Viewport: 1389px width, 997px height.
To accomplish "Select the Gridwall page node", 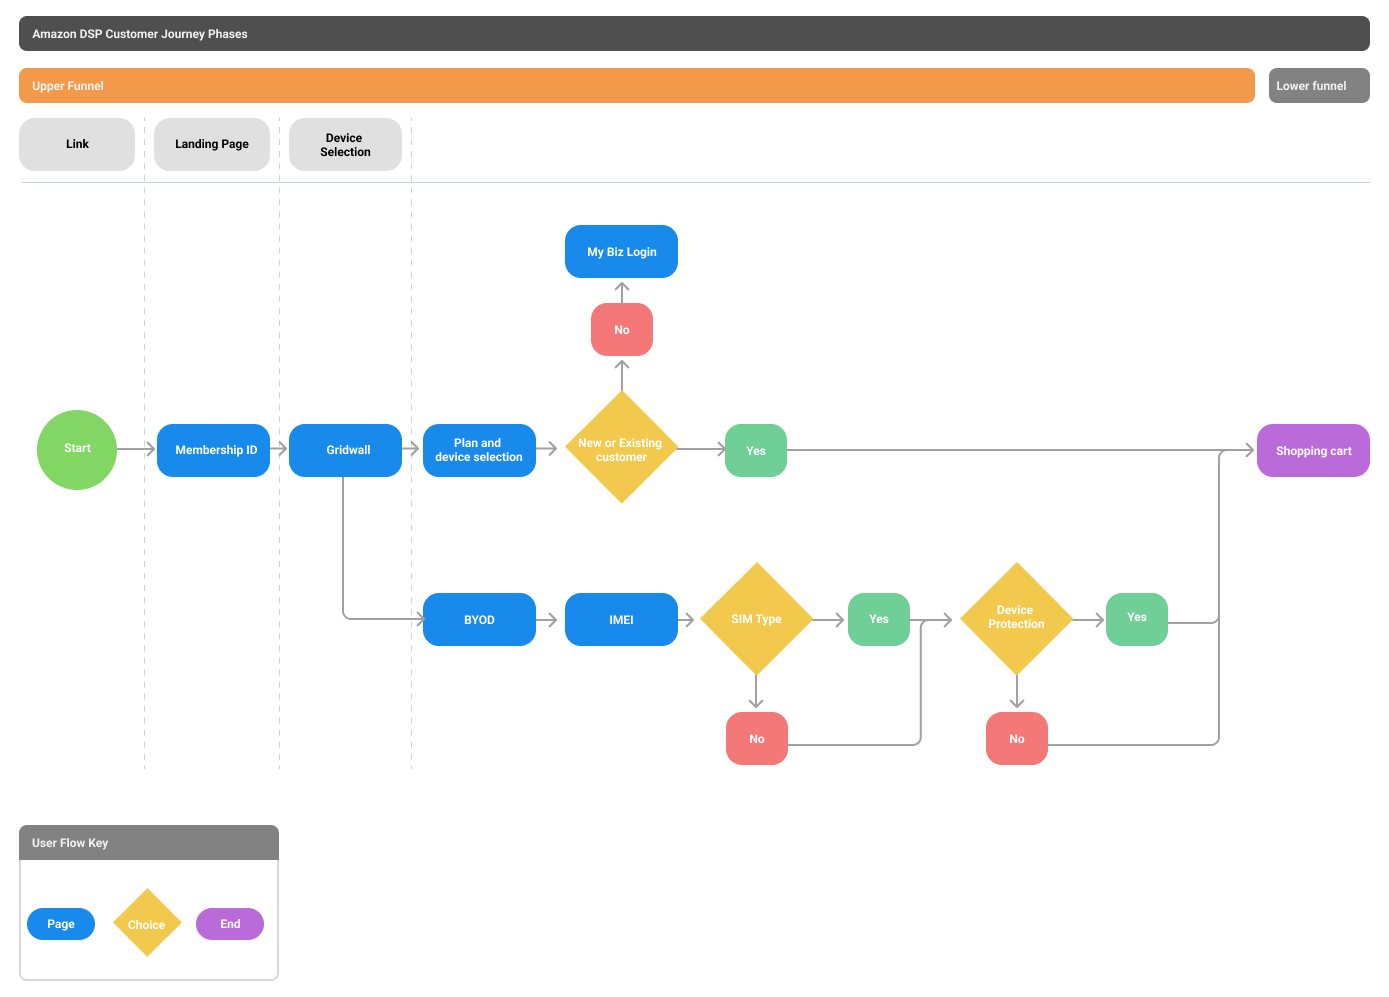I will point(345,450).
